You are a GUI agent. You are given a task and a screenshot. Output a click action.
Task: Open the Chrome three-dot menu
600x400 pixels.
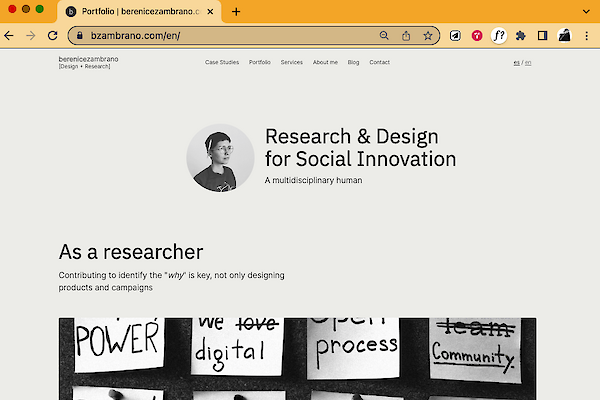(x=586, y=36)
